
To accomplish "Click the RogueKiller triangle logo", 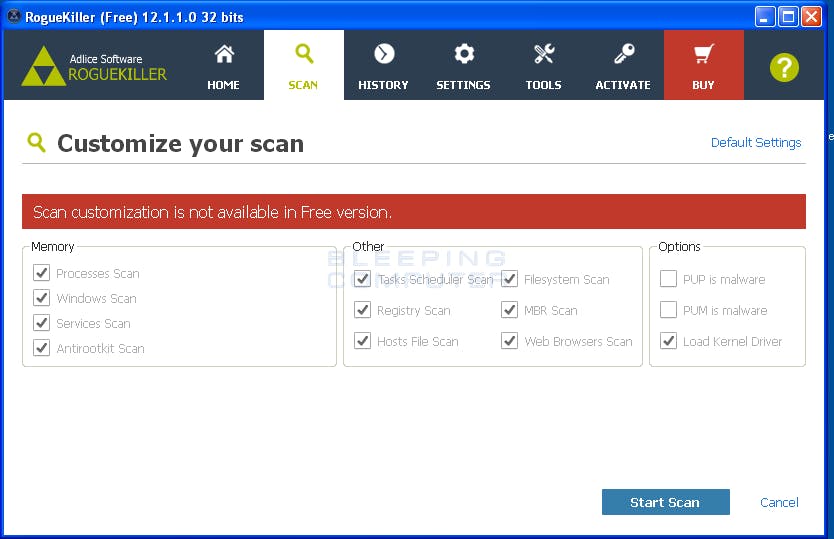I will (44, 67).
